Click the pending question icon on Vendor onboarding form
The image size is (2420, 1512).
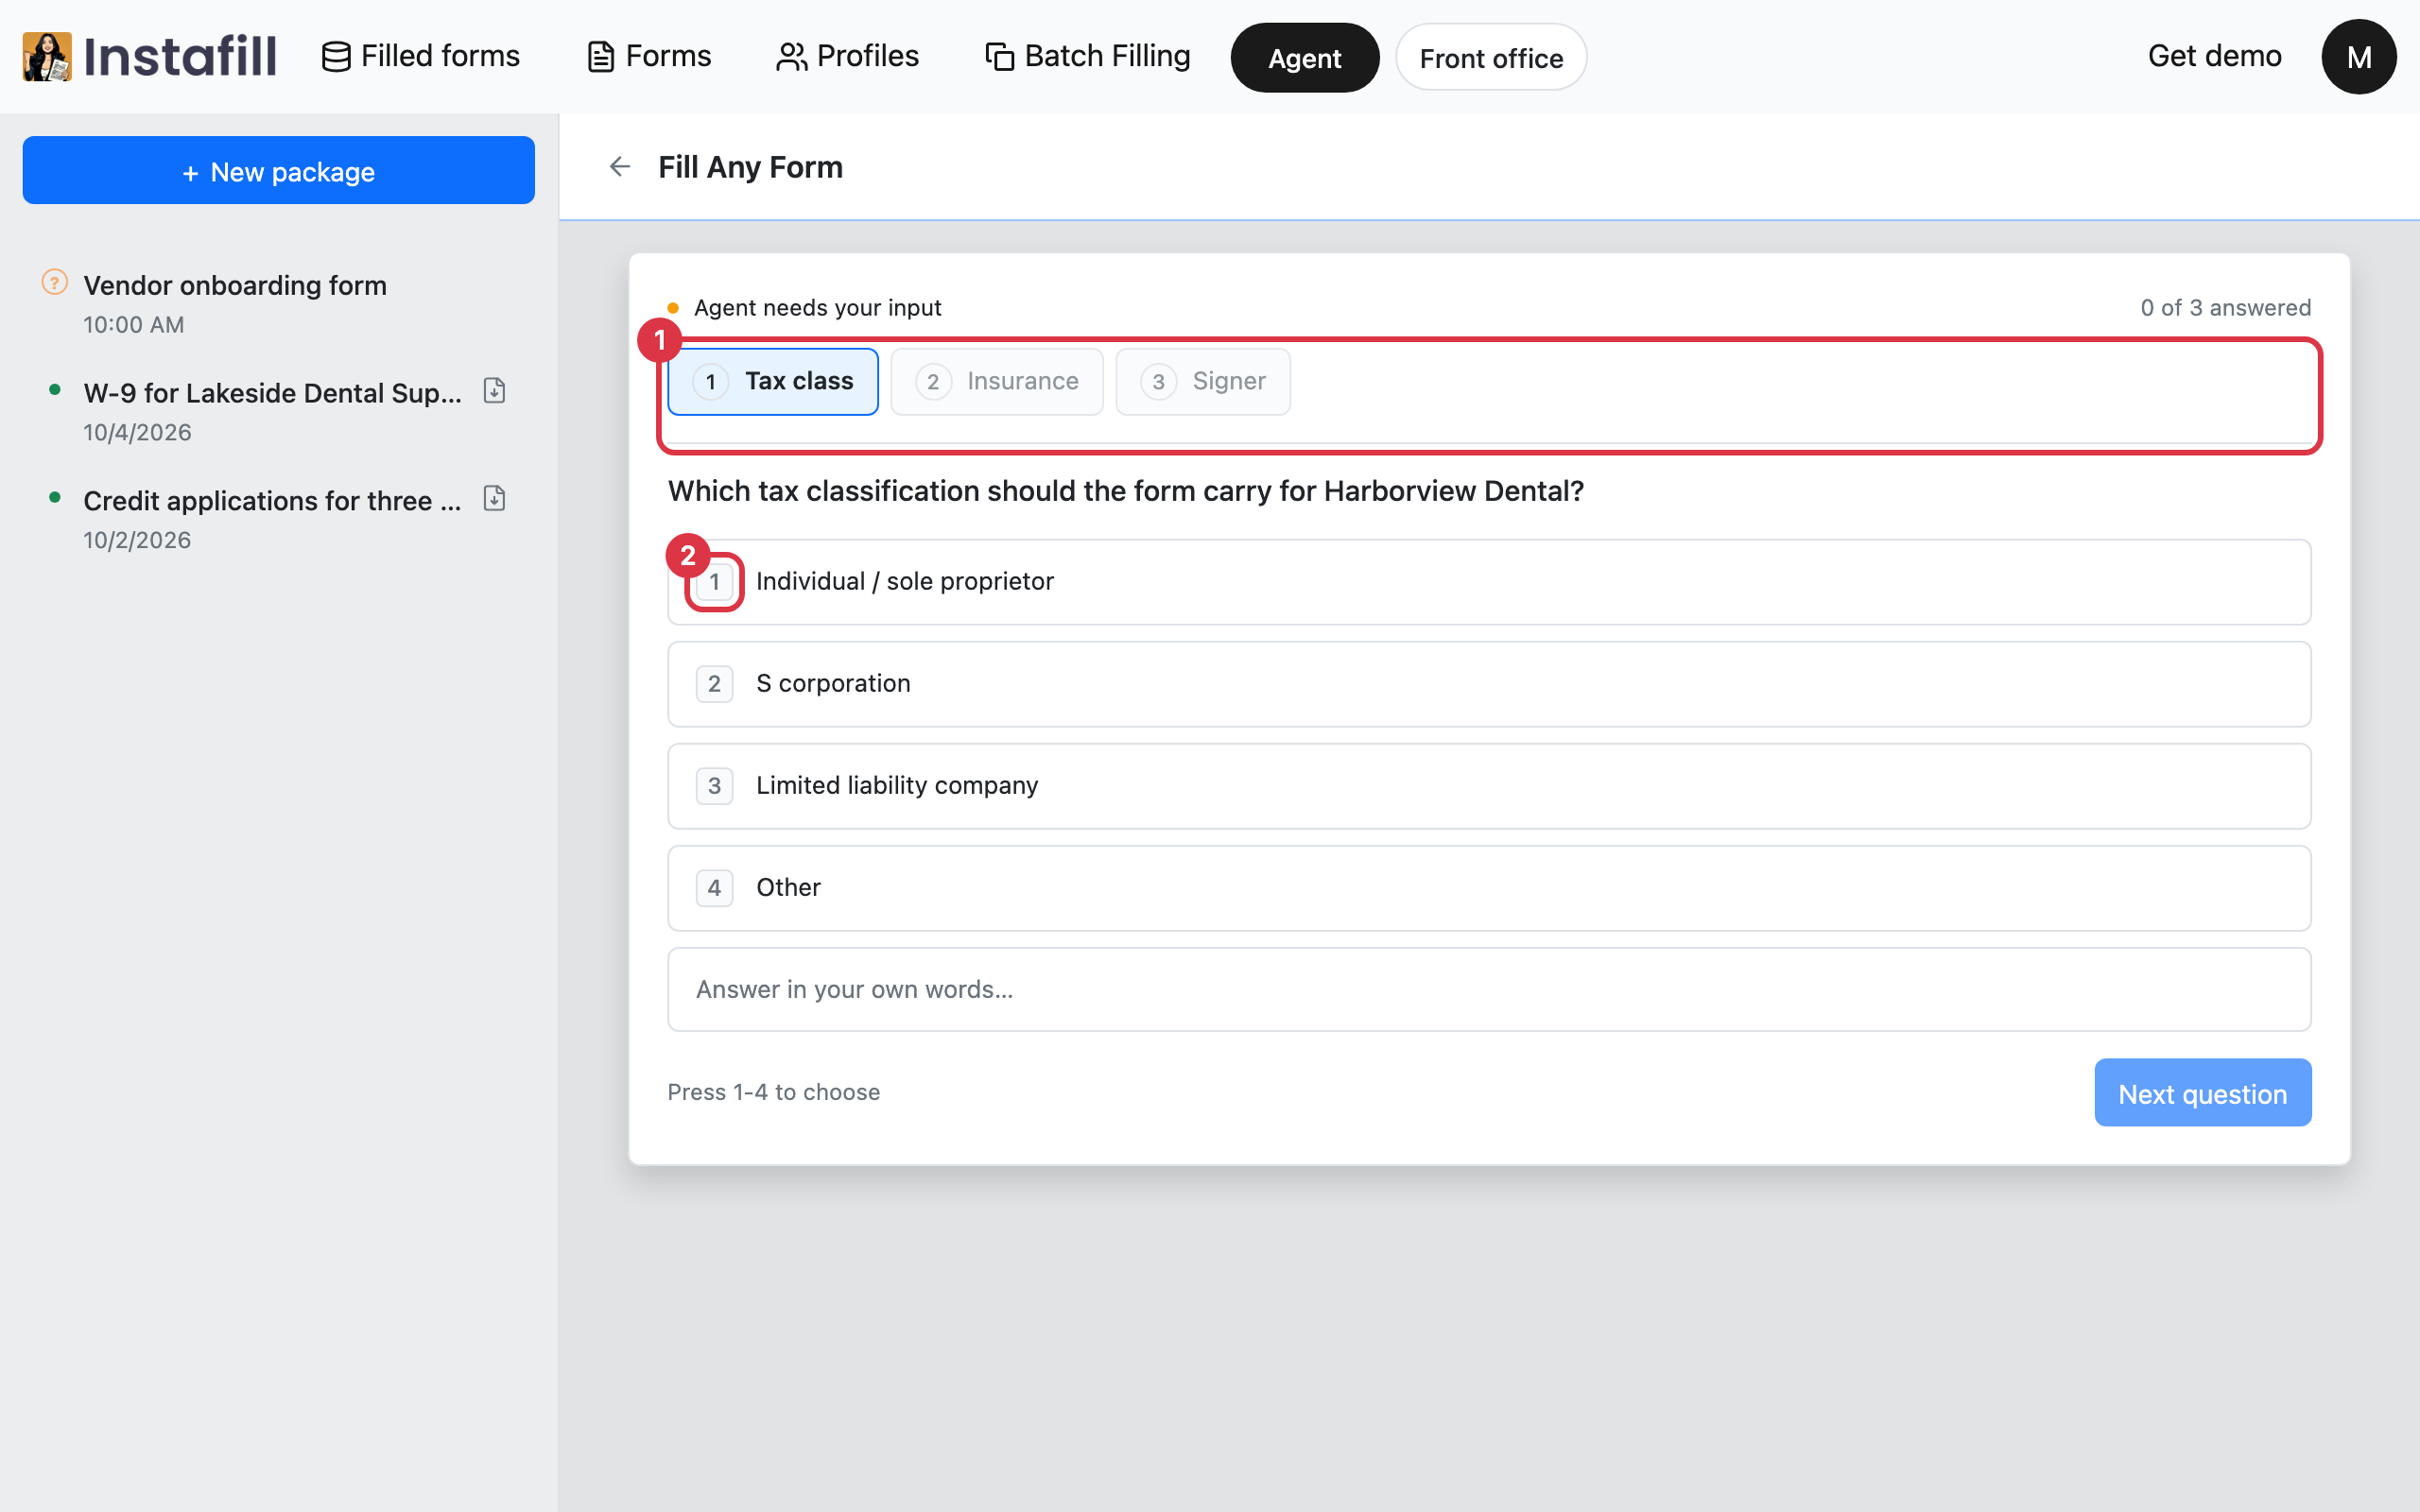(x=54, y=283)
